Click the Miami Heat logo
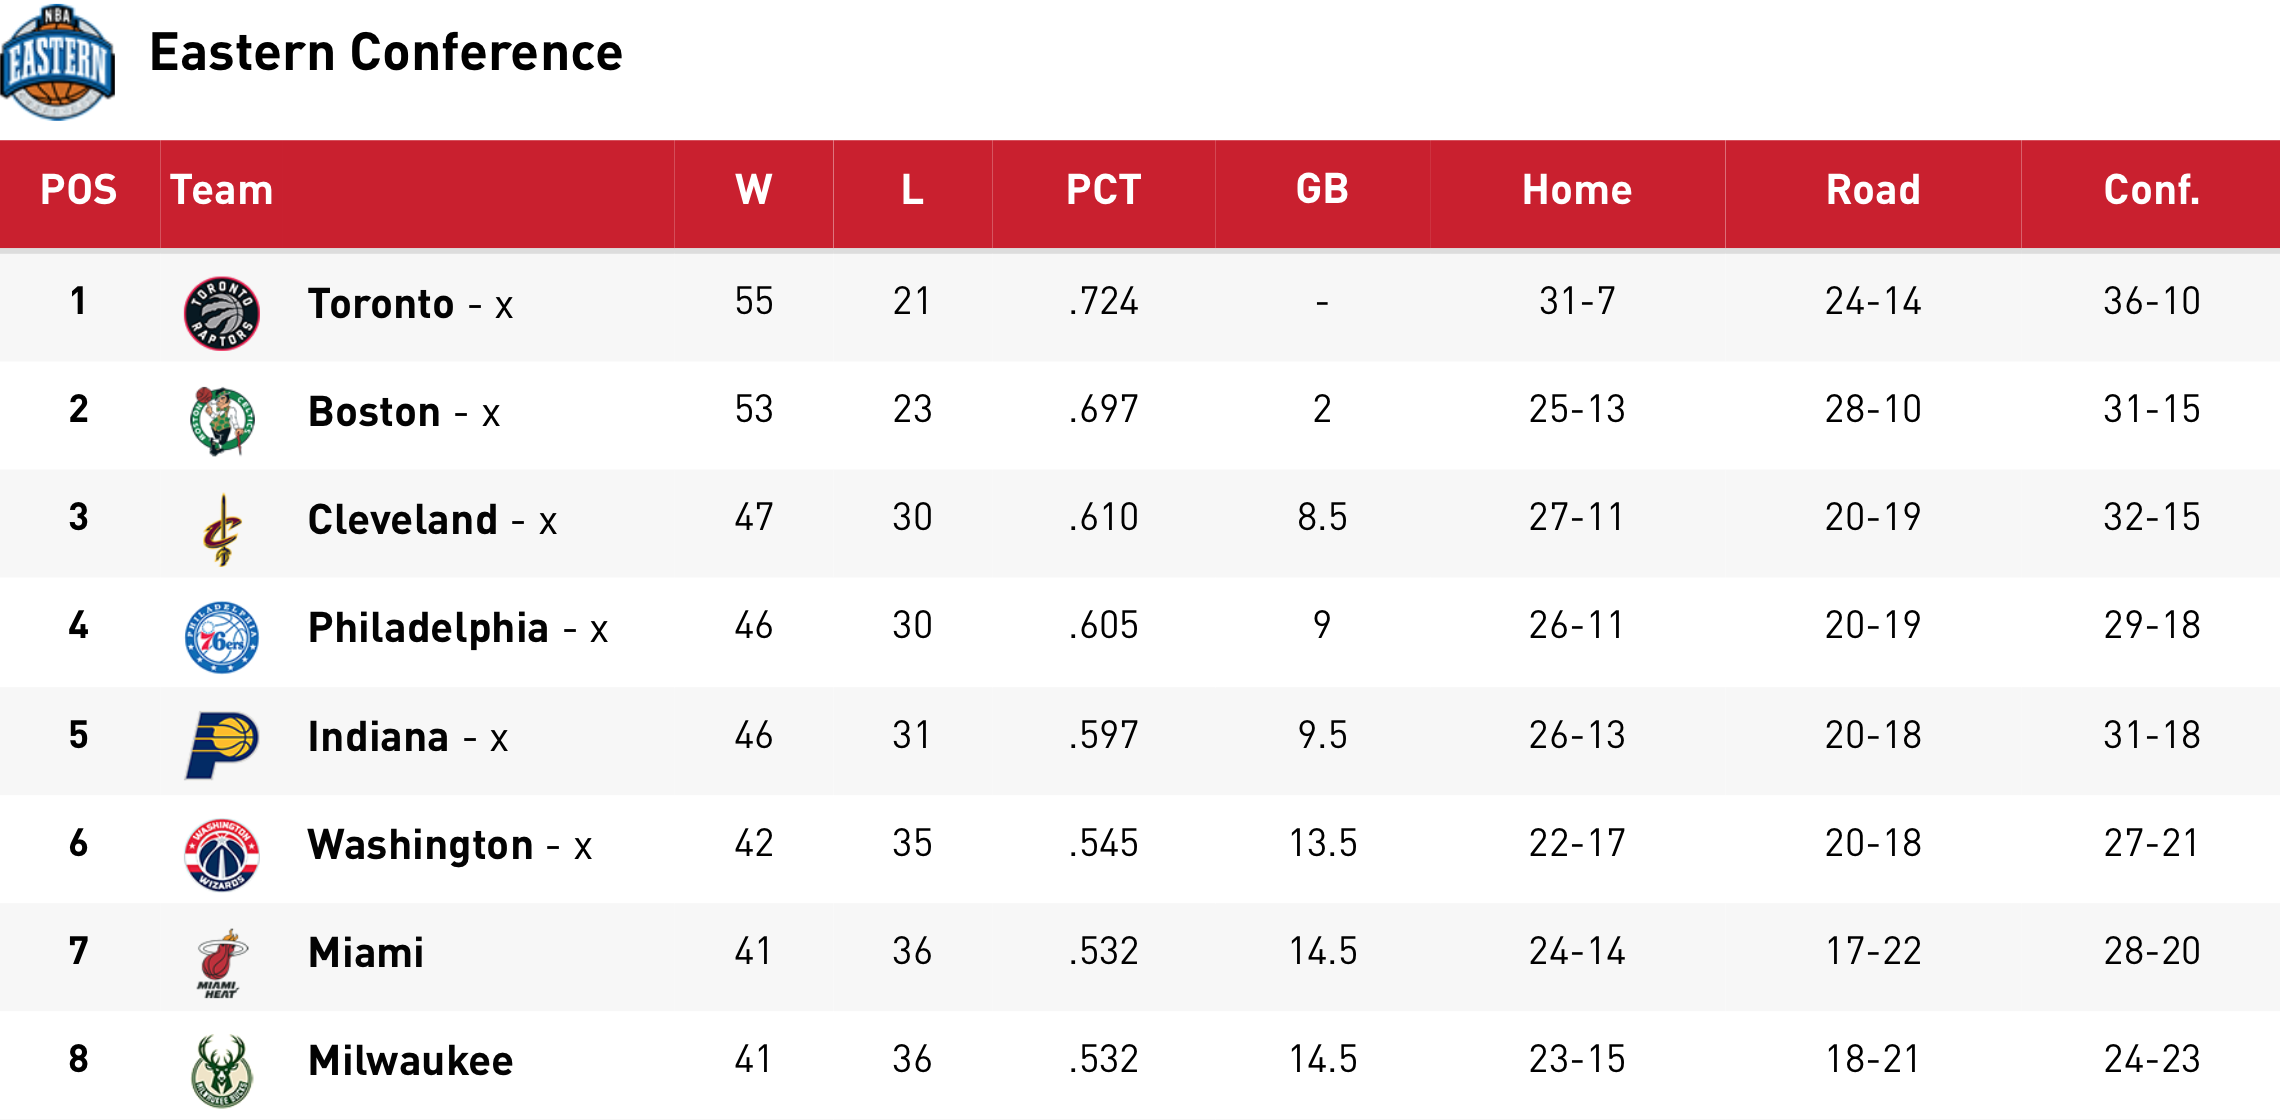The height and width of the screenshot is (1120, 2280). tap(222, 963)
